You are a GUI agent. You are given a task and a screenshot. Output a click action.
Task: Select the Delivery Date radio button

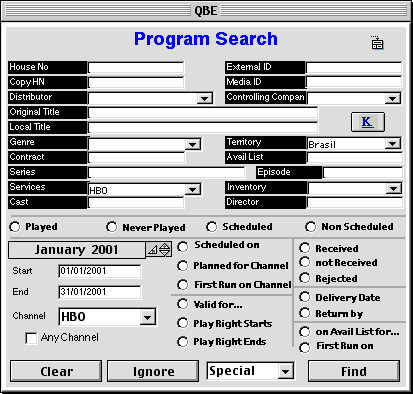click(x=304, y=297)
